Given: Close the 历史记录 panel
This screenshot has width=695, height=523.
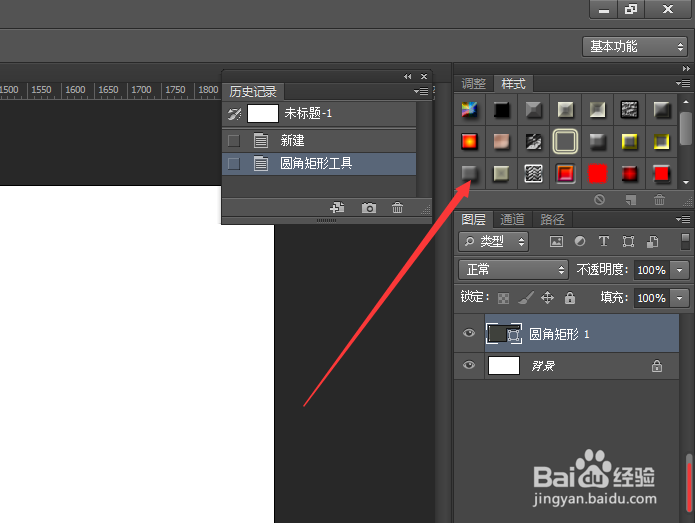Looking at the screenshot, I should [424, 76].
